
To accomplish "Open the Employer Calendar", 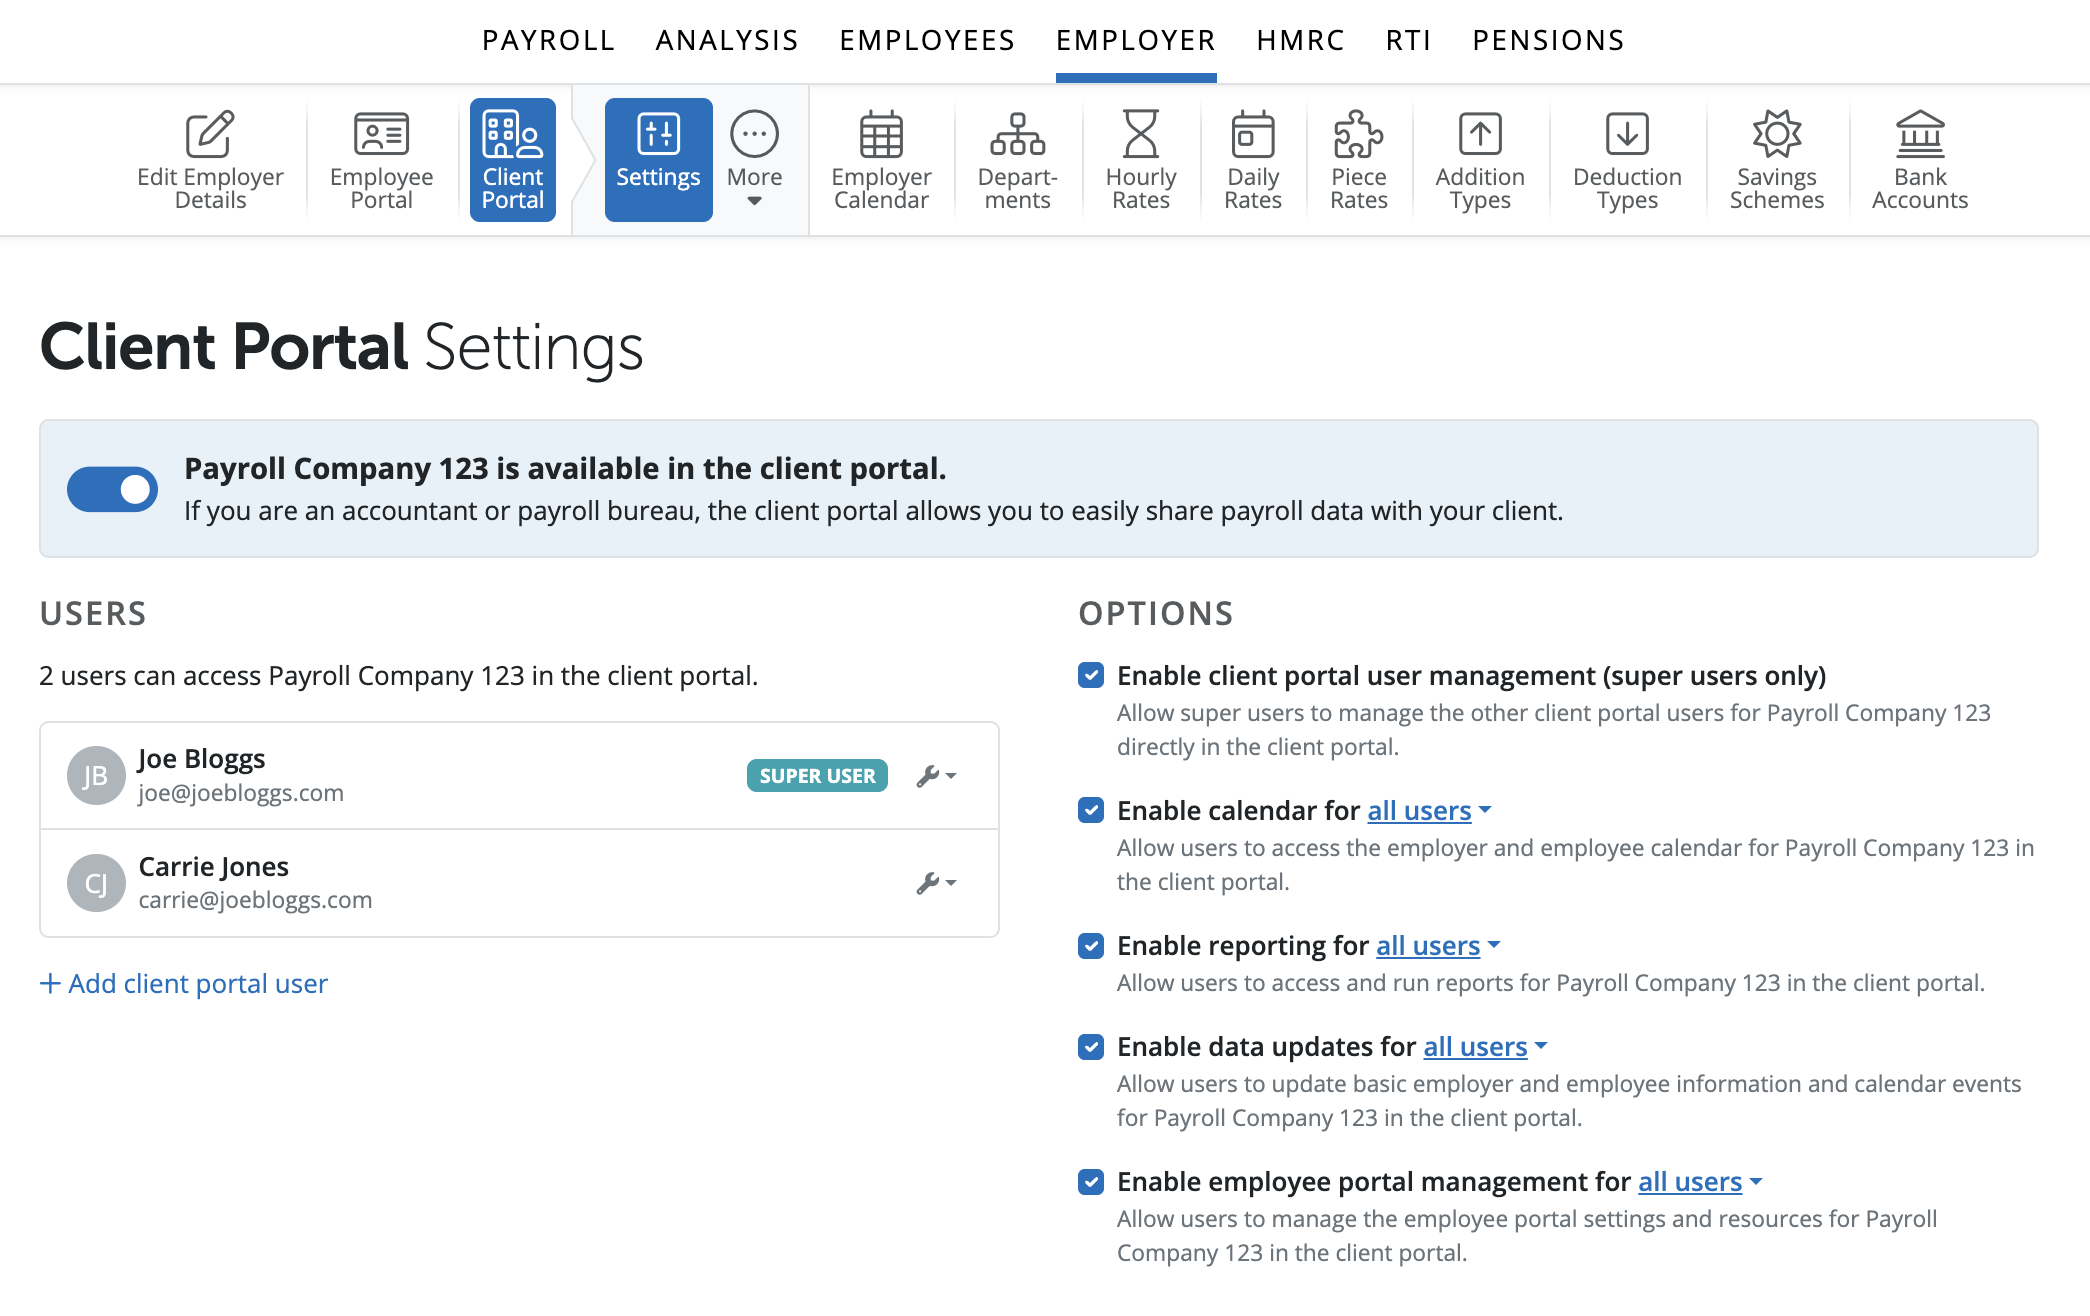I will click(880, 158).
